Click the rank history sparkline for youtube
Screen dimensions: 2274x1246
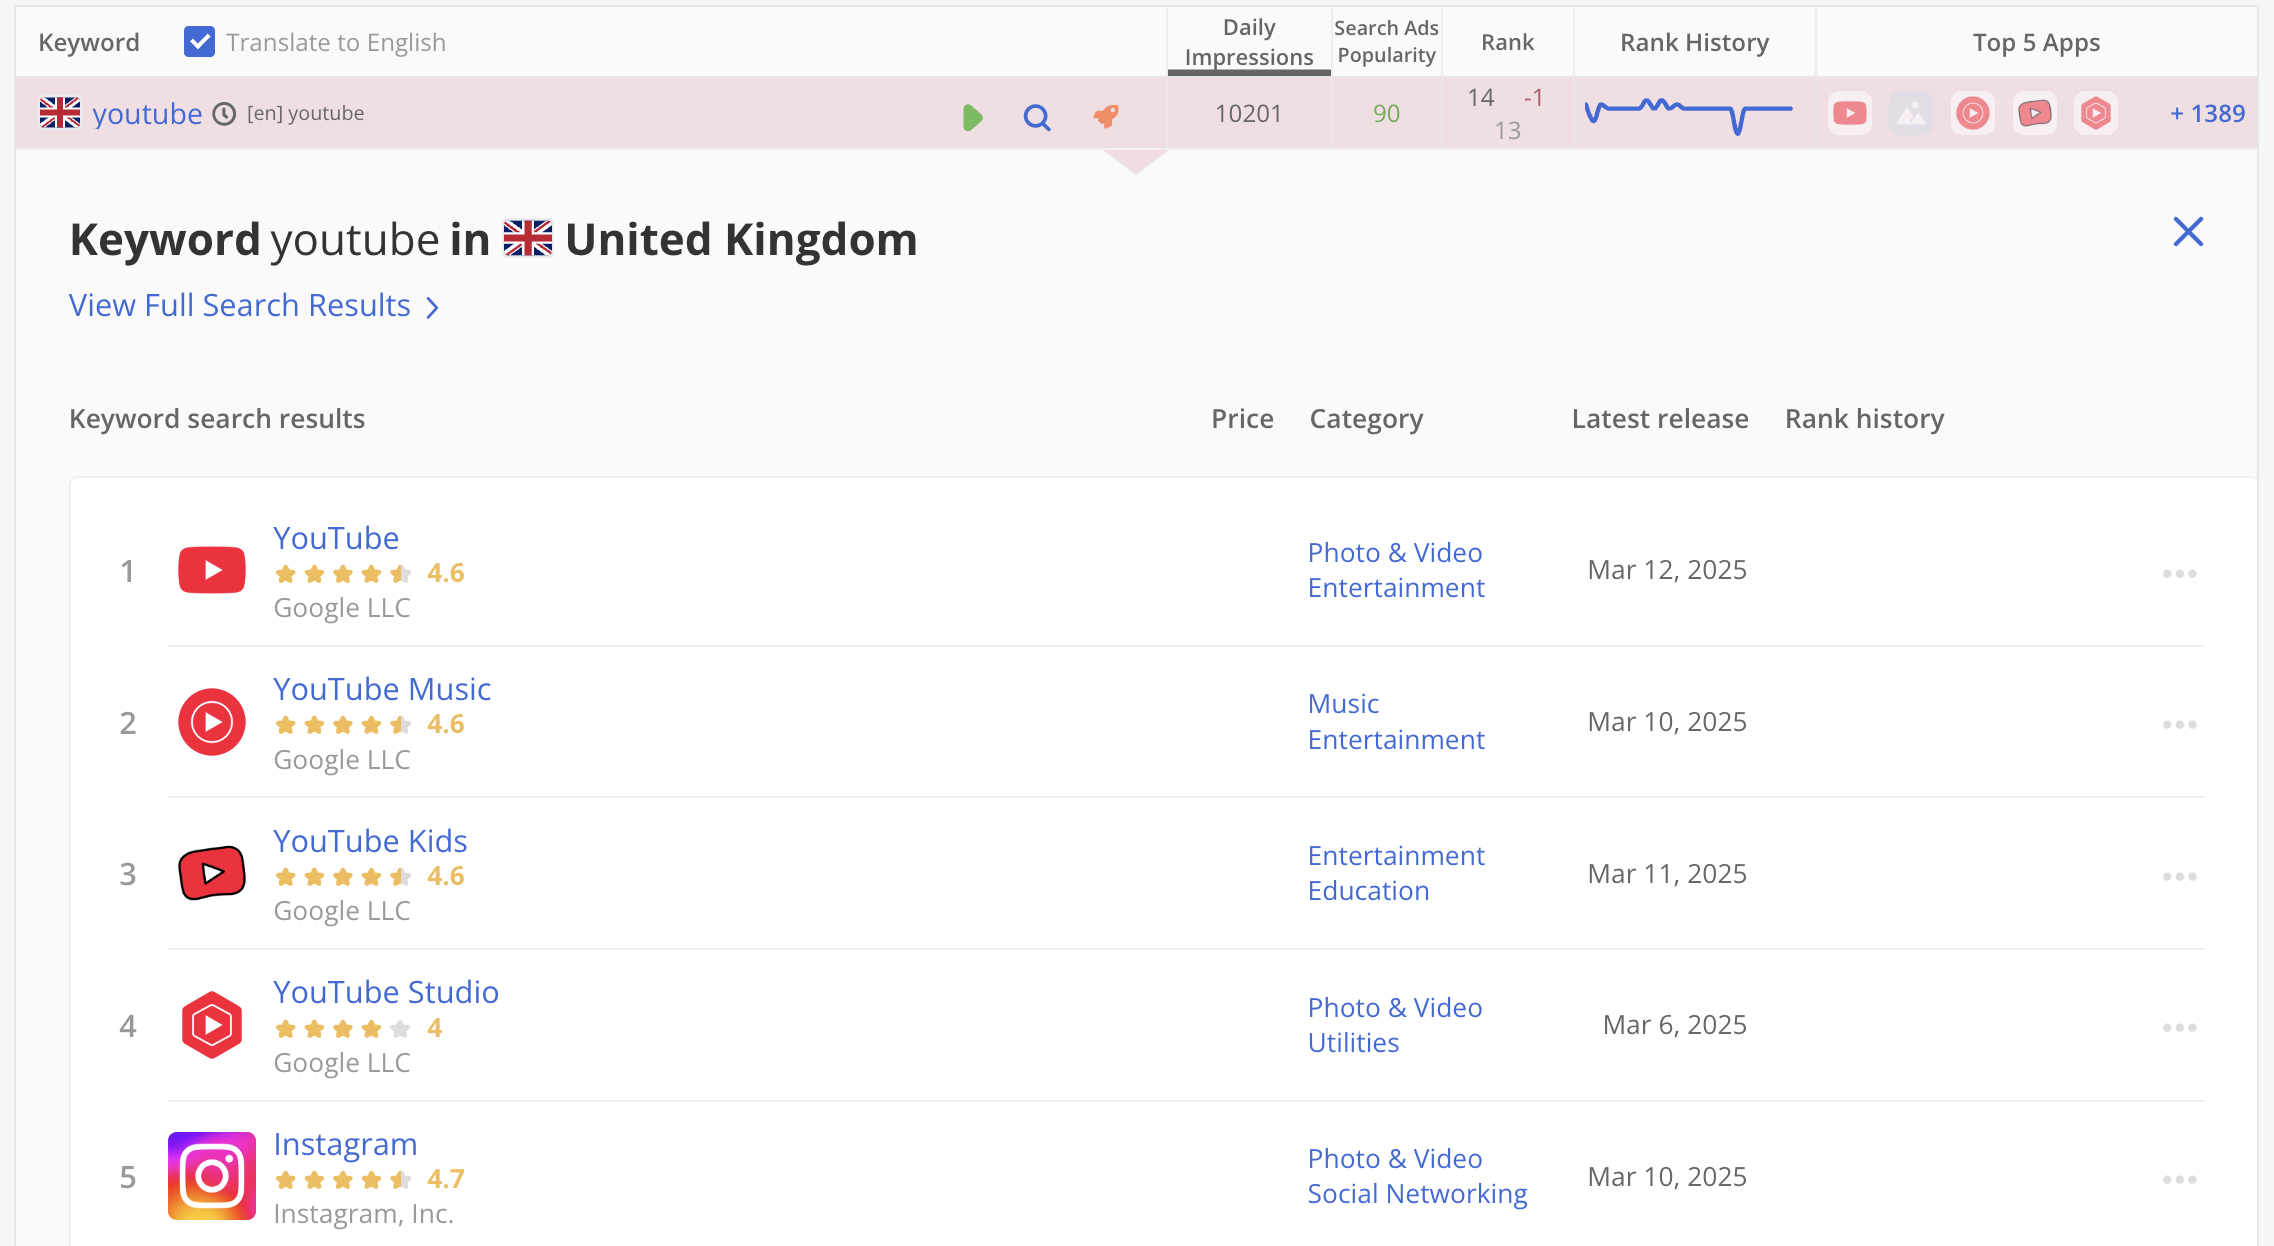coord(1688,115)
